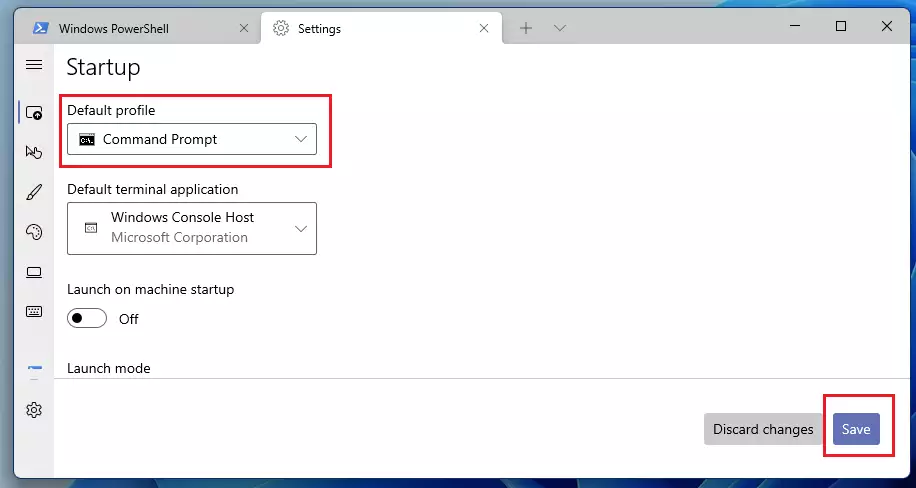Close the Terminal window
Image resolution: width=916 pixels, height=488 pixels.
[x=887, y=26]
